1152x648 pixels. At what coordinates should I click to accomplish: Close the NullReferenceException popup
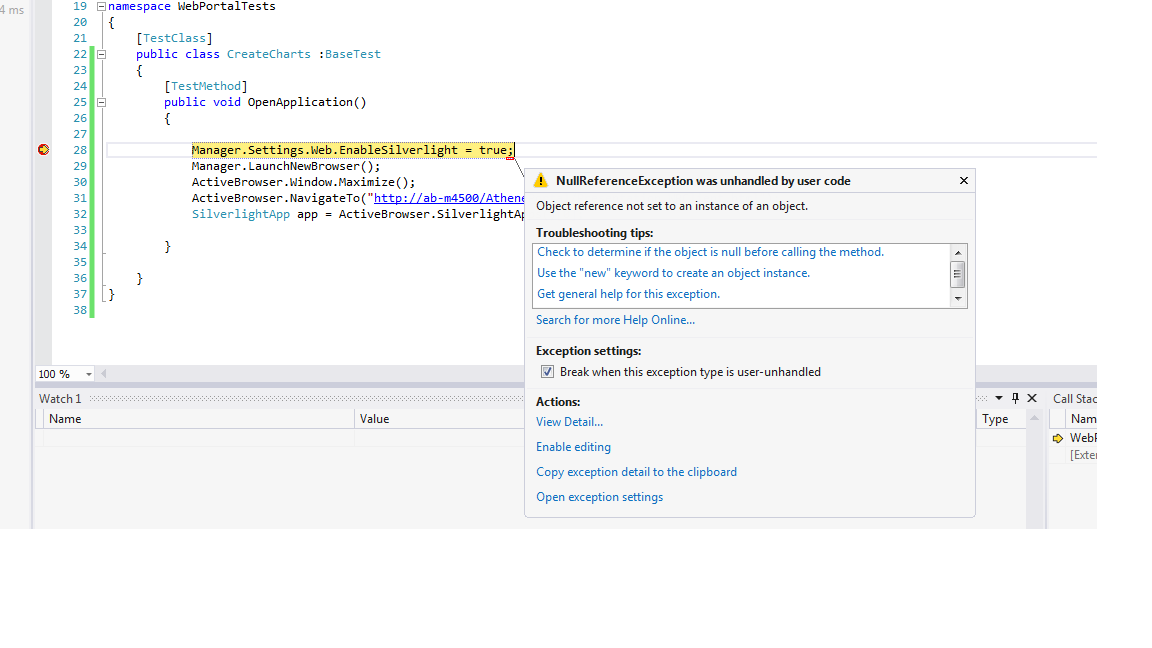[963, 181]
